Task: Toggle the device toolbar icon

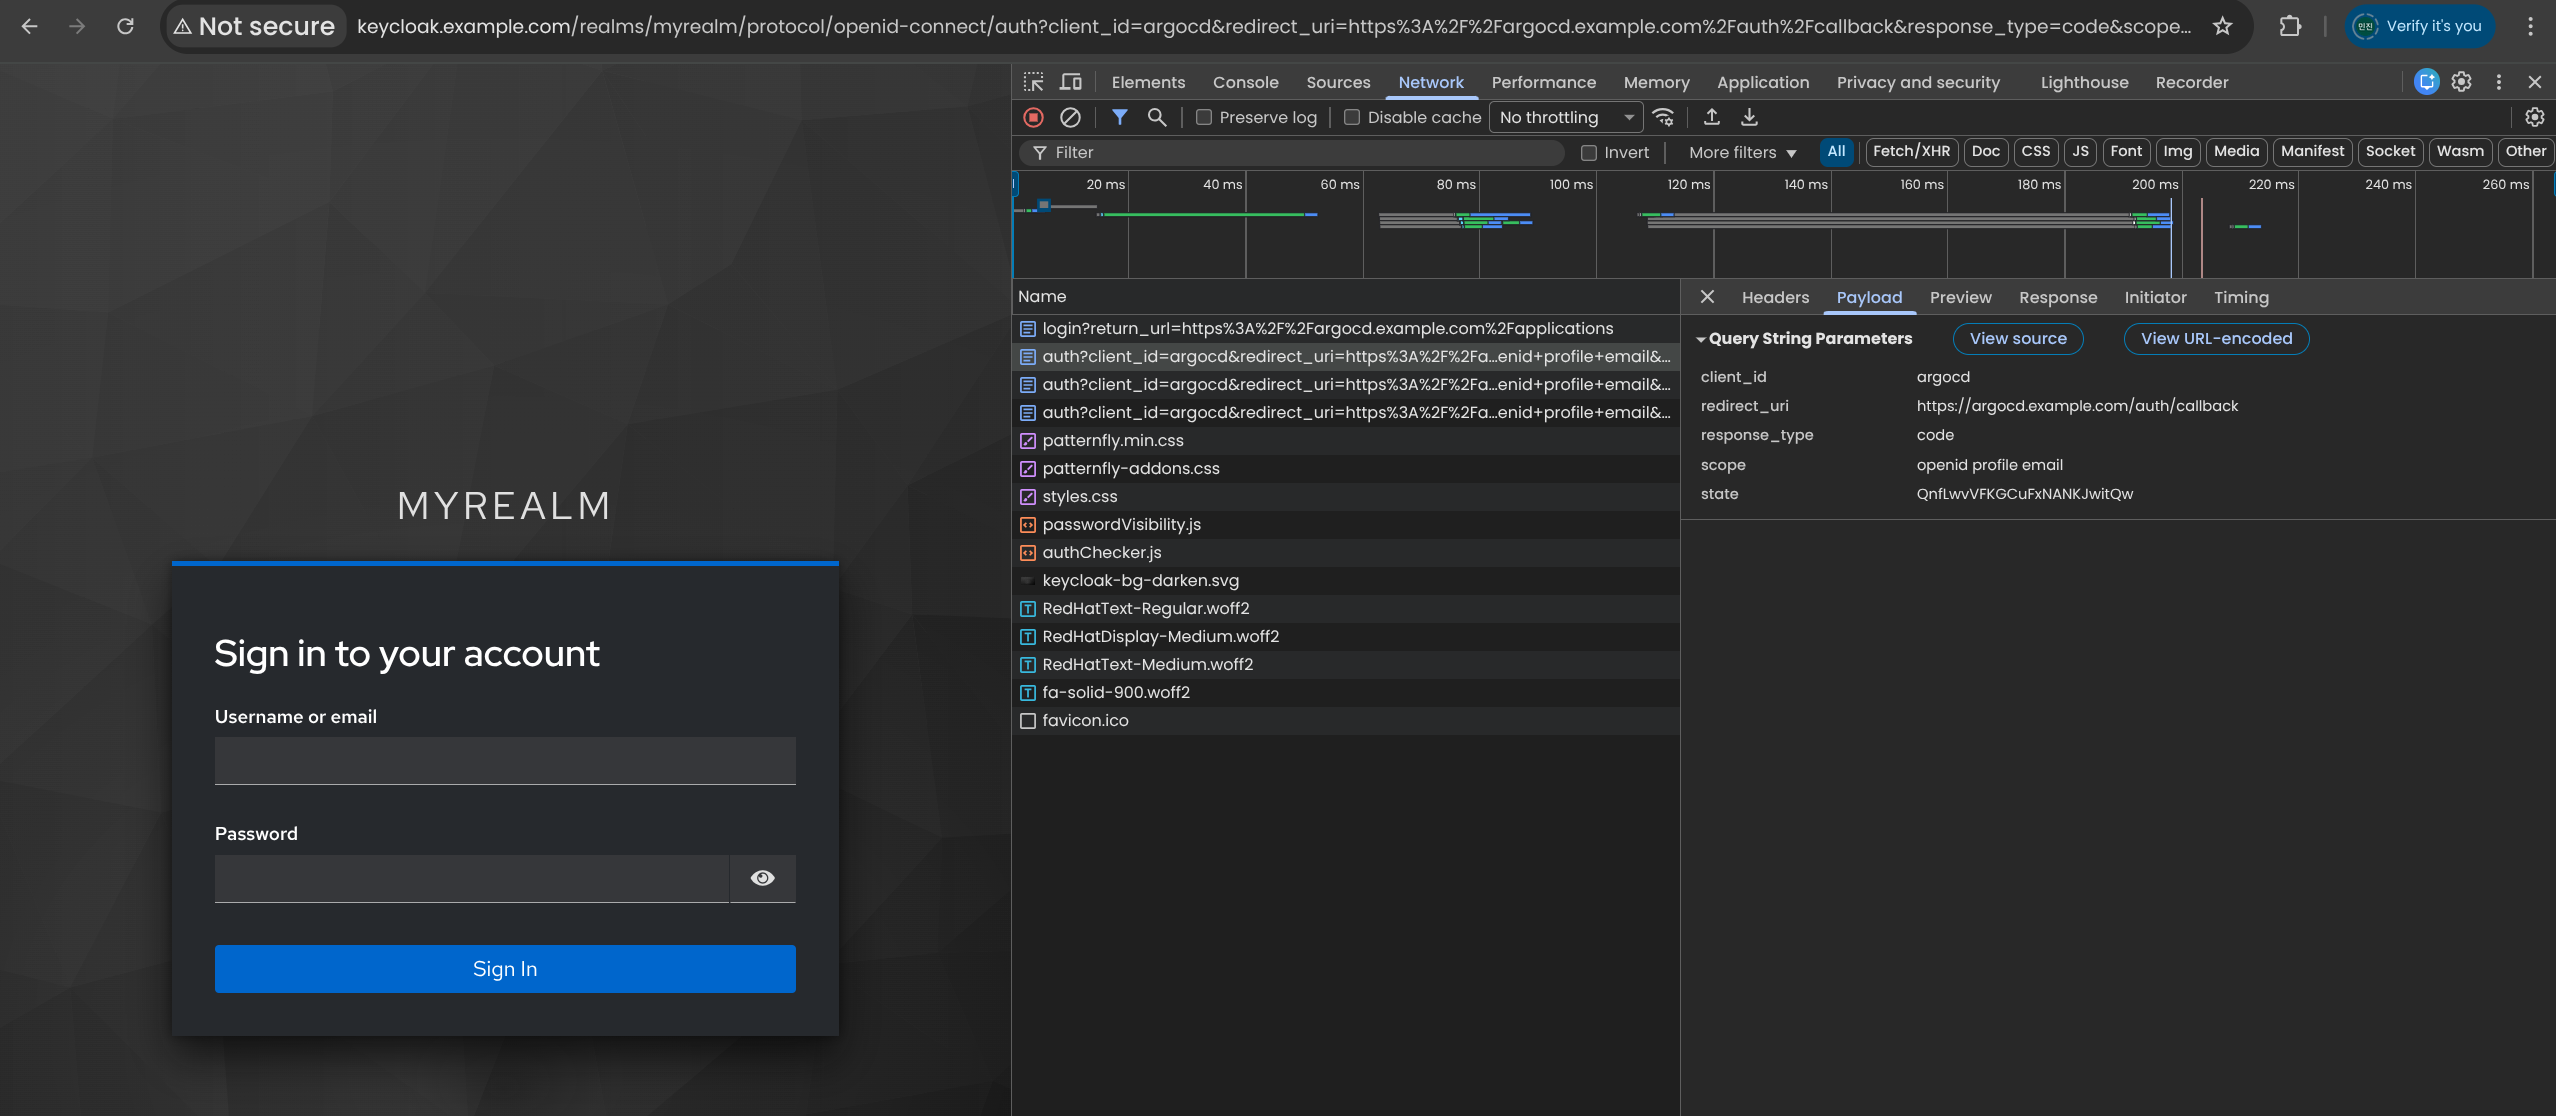Action: [1071, 82]
